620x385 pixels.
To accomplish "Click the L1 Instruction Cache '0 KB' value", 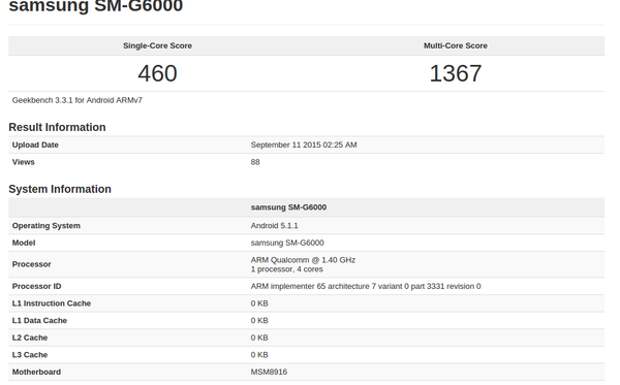I will pyautogui.click(x=259, y=304).
